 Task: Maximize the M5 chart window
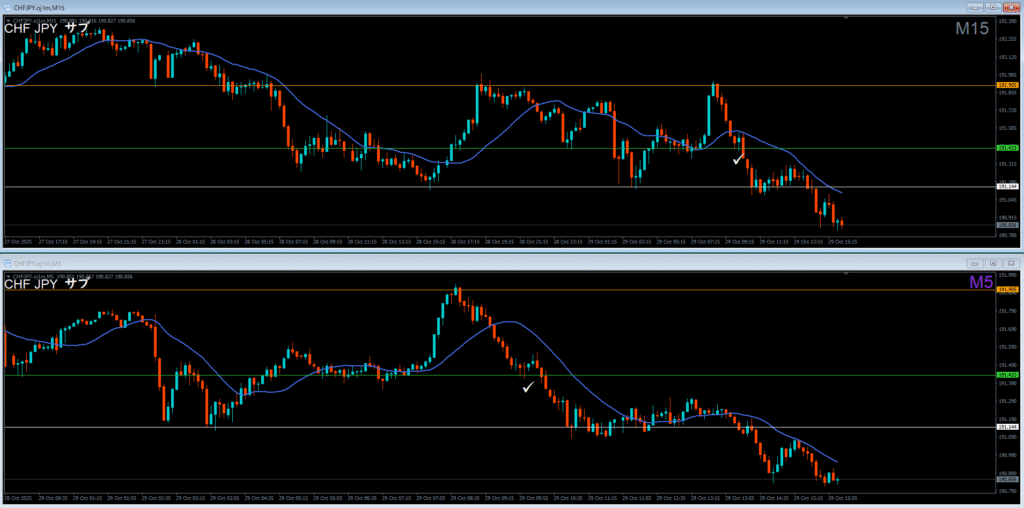click(993, 262)
